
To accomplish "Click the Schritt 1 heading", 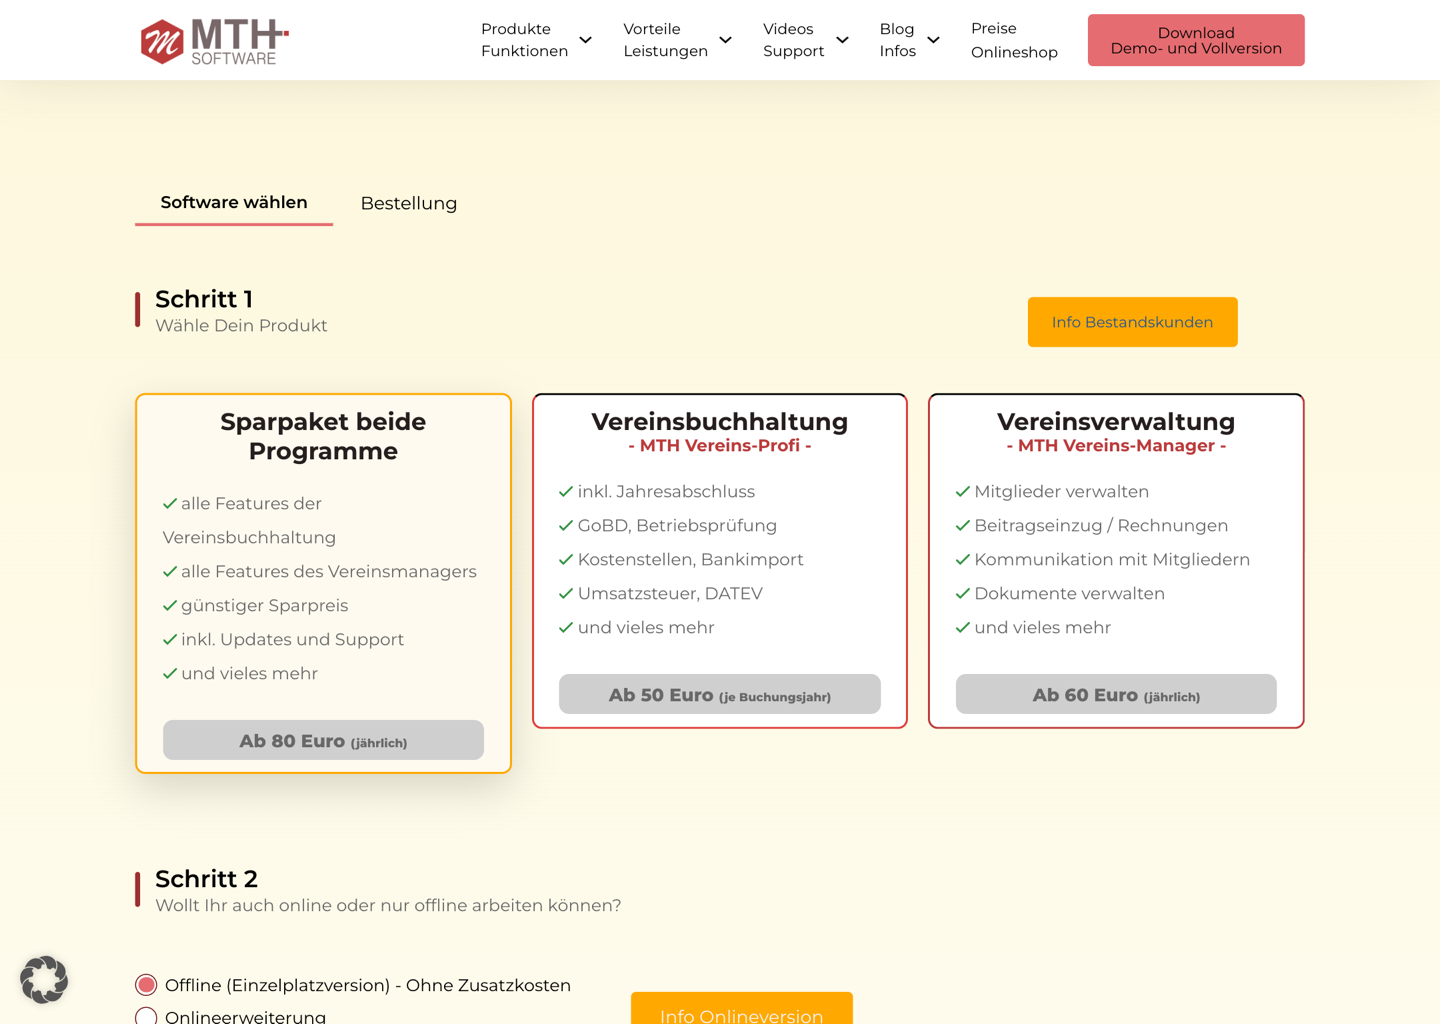I will (204, 299).
